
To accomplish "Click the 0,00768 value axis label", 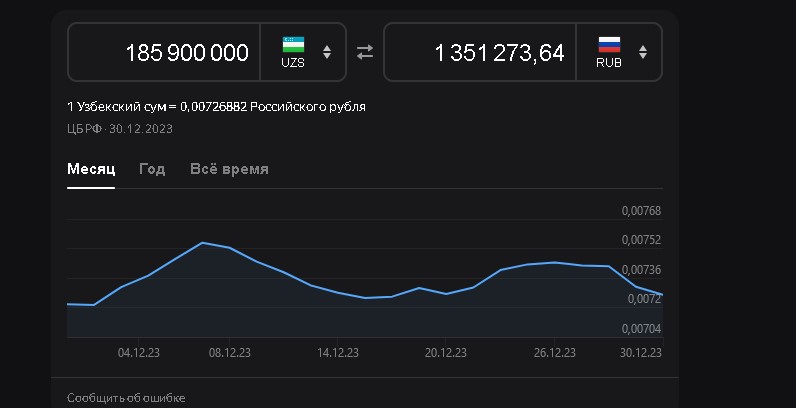I will [x=642, y=211].
